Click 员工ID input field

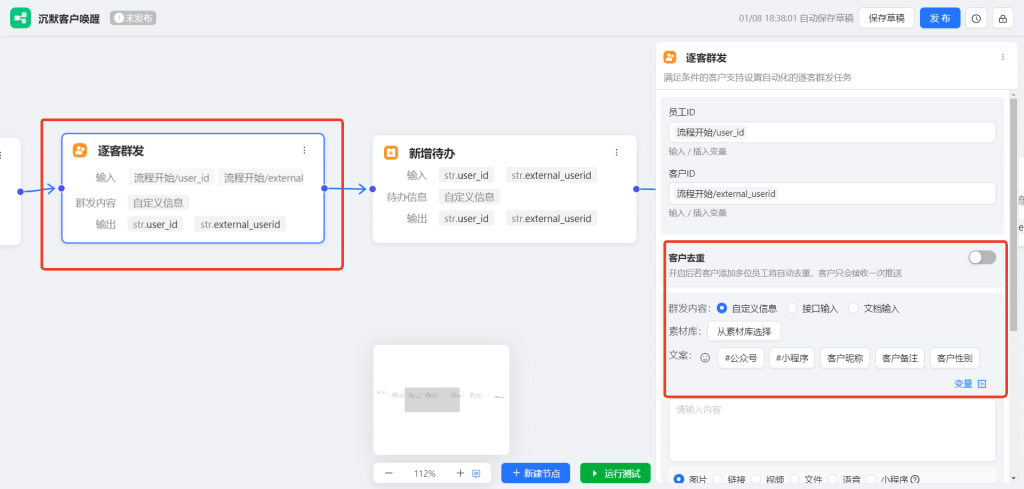point(833,132)
